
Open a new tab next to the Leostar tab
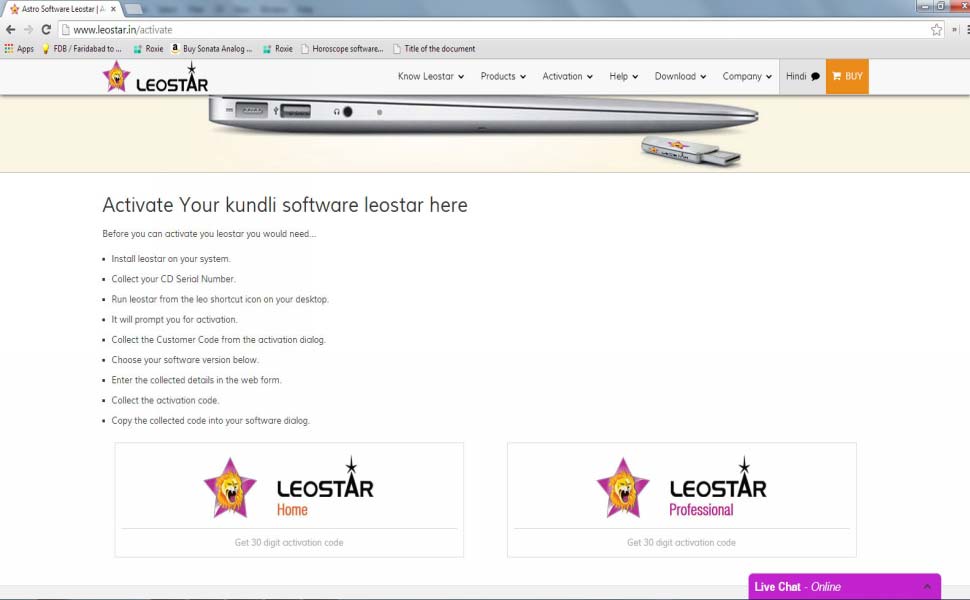click(x=134, y=9)
